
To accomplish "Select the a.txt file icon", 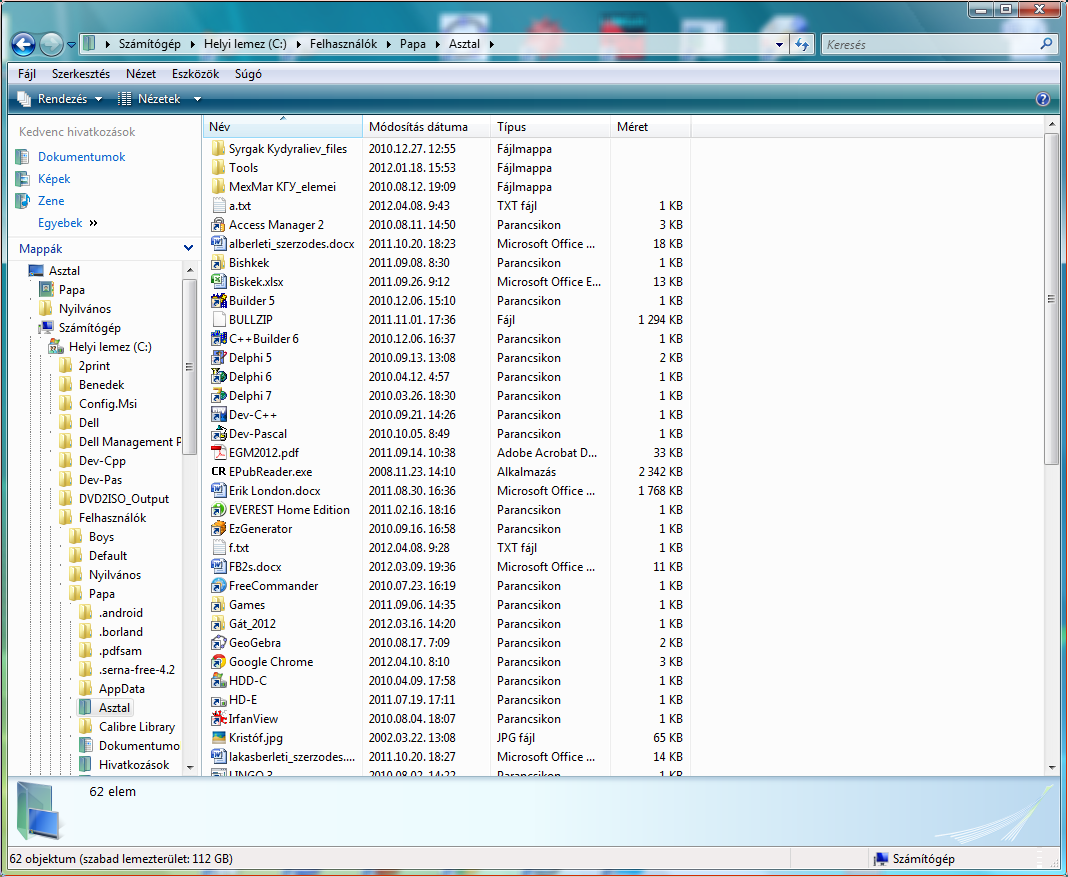I will [x=218, y=206].
